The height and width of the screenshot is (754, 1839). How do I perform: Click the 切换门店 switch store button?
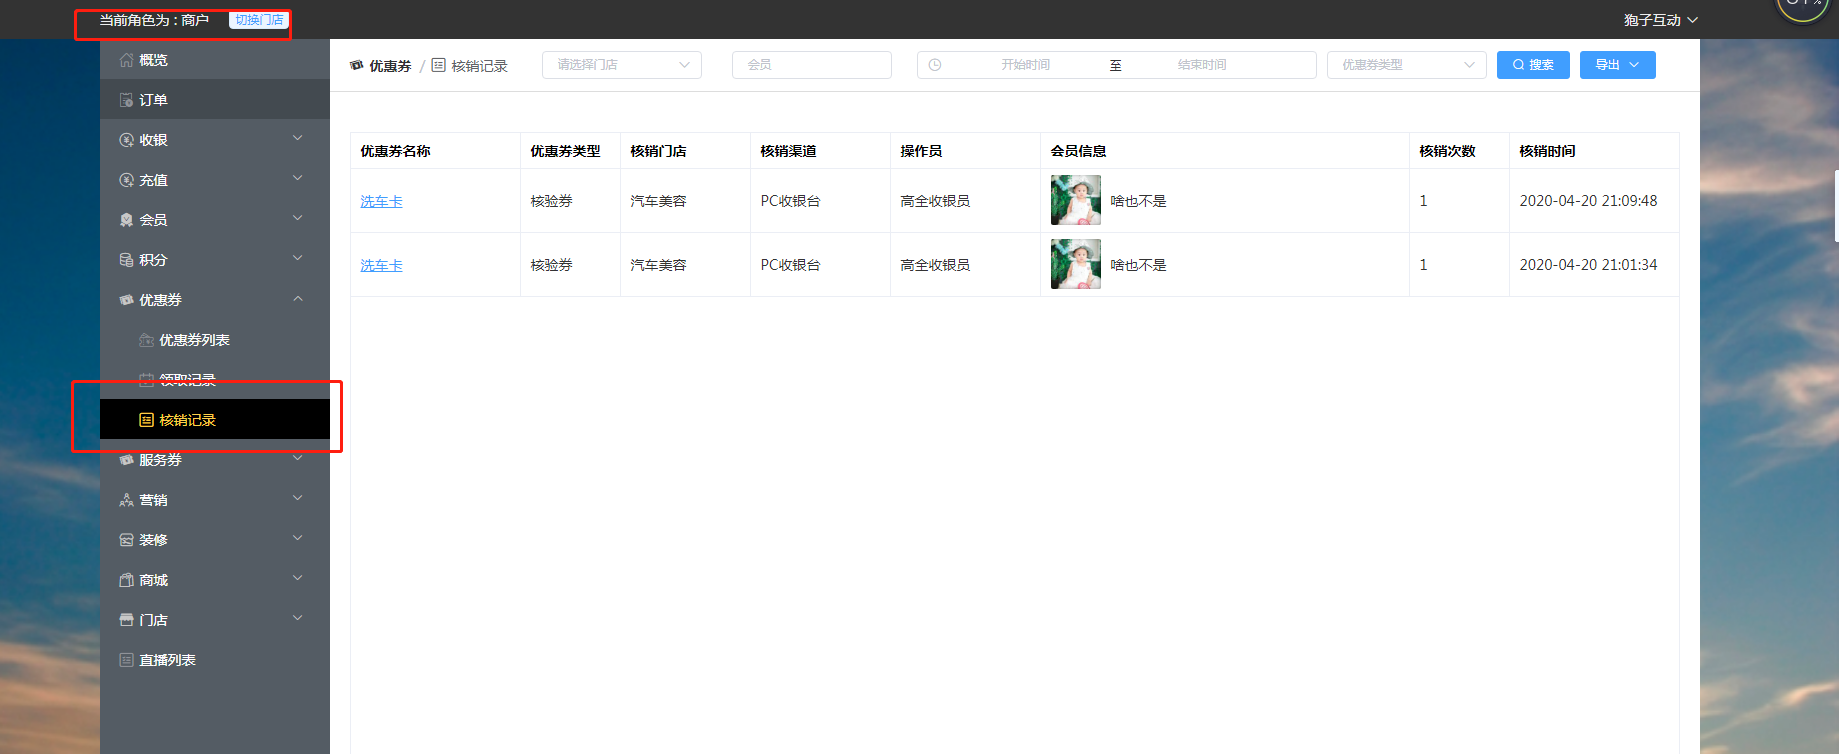[259, 20]
